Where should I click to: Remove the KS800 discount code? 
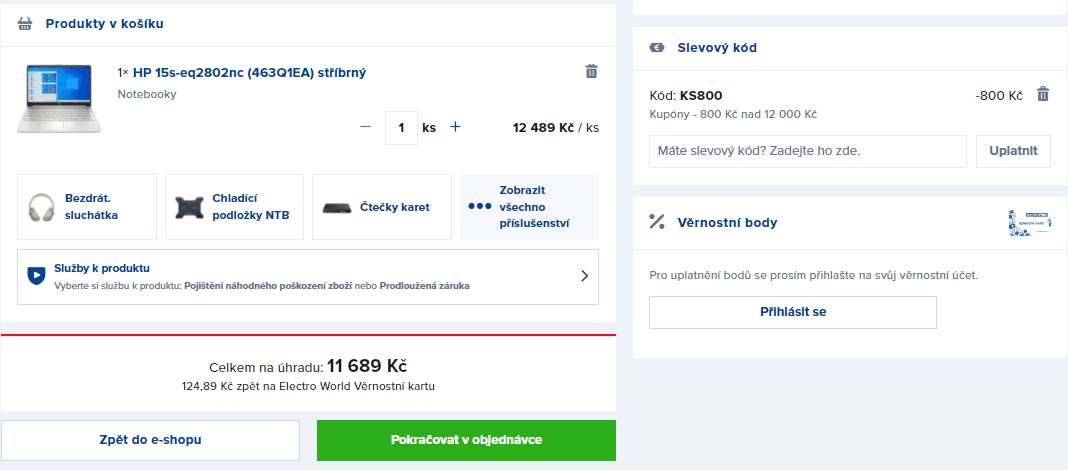coord(1043,94)
